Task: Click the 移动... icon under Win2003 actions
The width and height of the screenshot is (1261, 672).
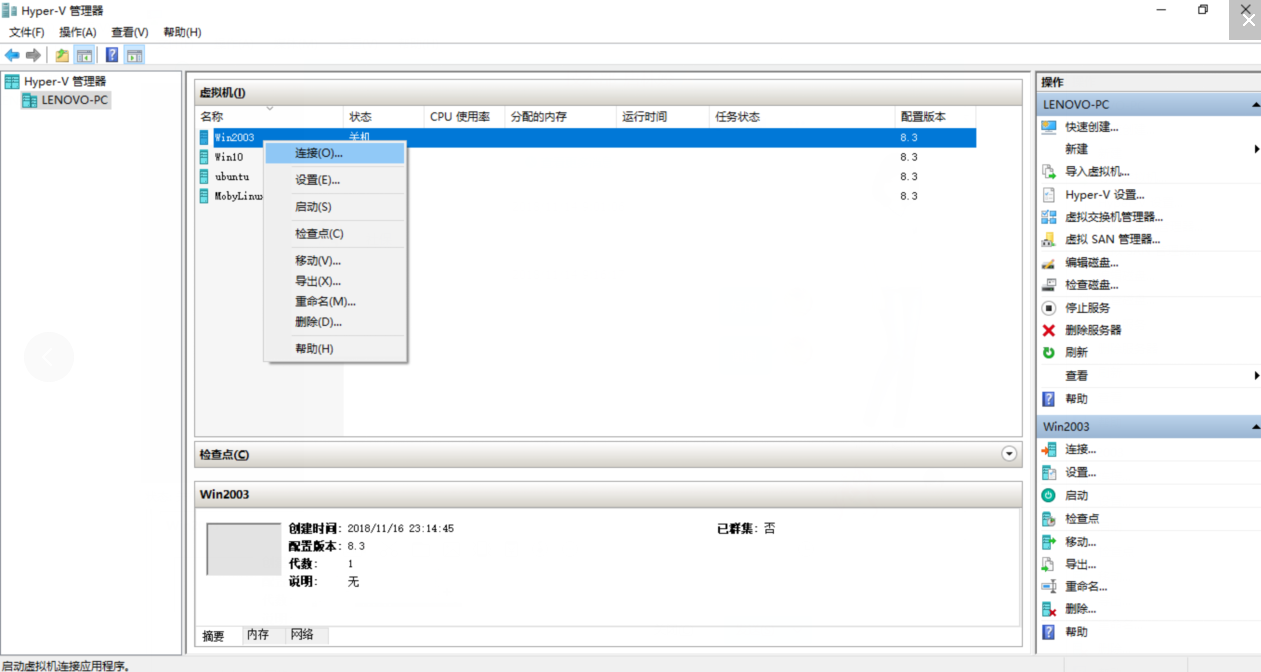Action: (x=1049, y=542)
